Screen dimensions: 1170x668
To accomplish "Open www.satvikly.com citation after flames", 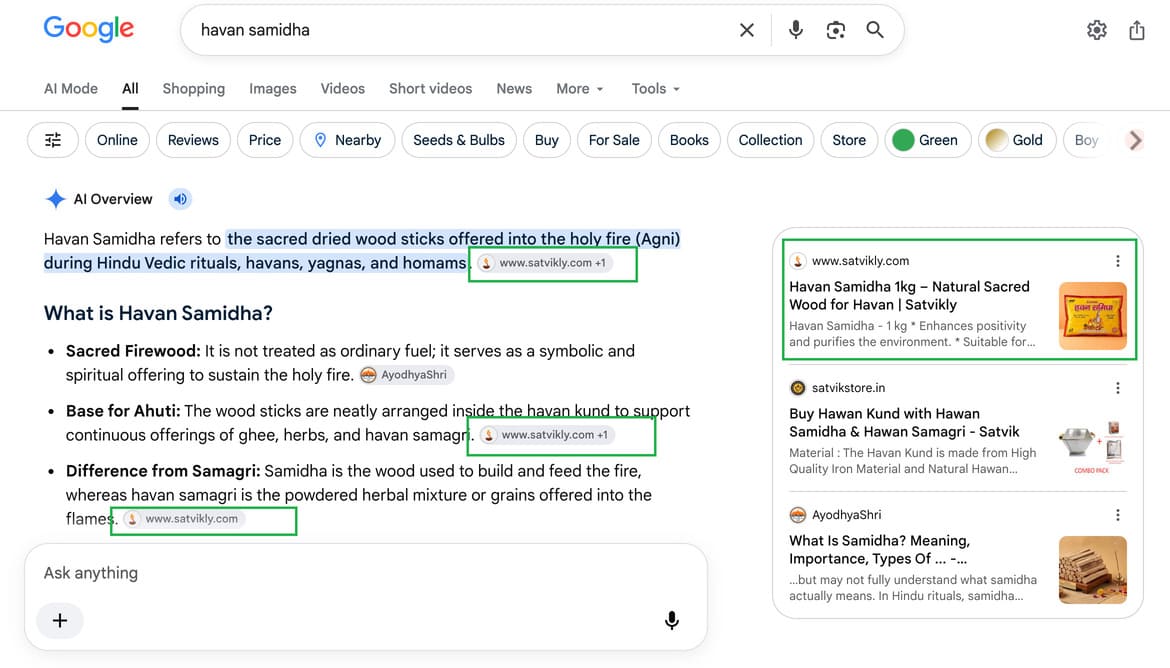I will (x=184, y=519).
